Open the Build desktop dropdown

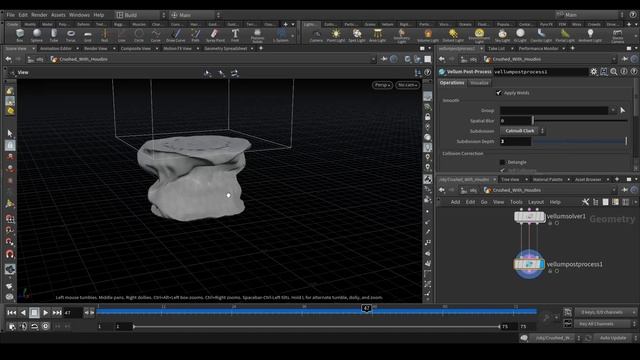(x=140, y=15)
